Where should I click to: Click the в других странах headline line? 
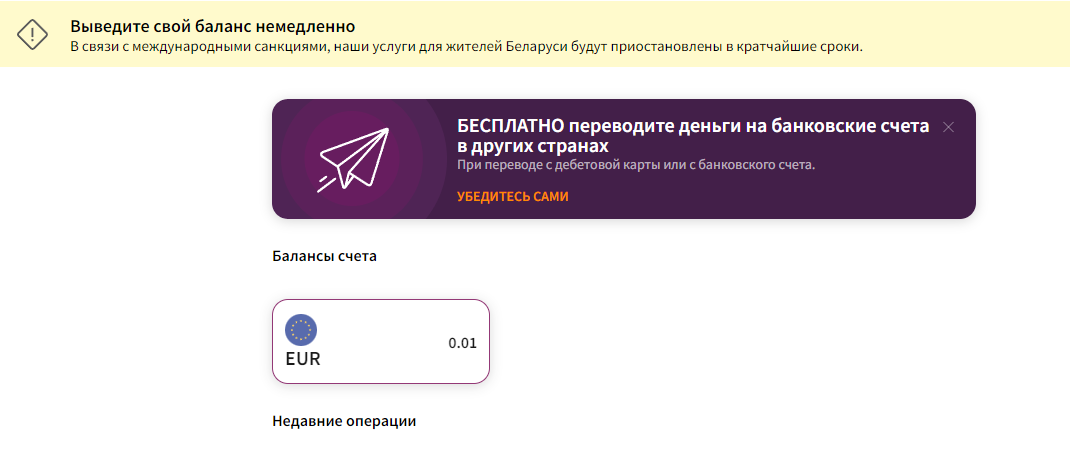coord(533,146)
